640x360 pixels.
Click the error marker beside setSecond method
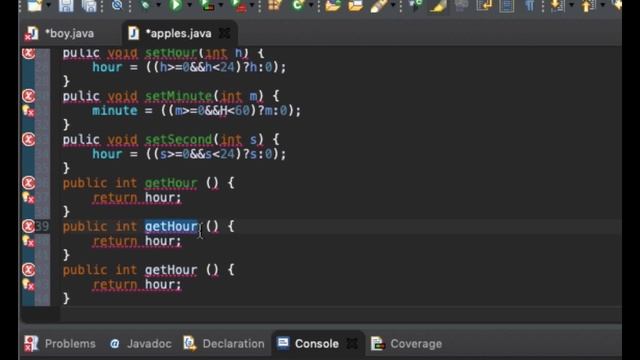click(x=28, y=139)
